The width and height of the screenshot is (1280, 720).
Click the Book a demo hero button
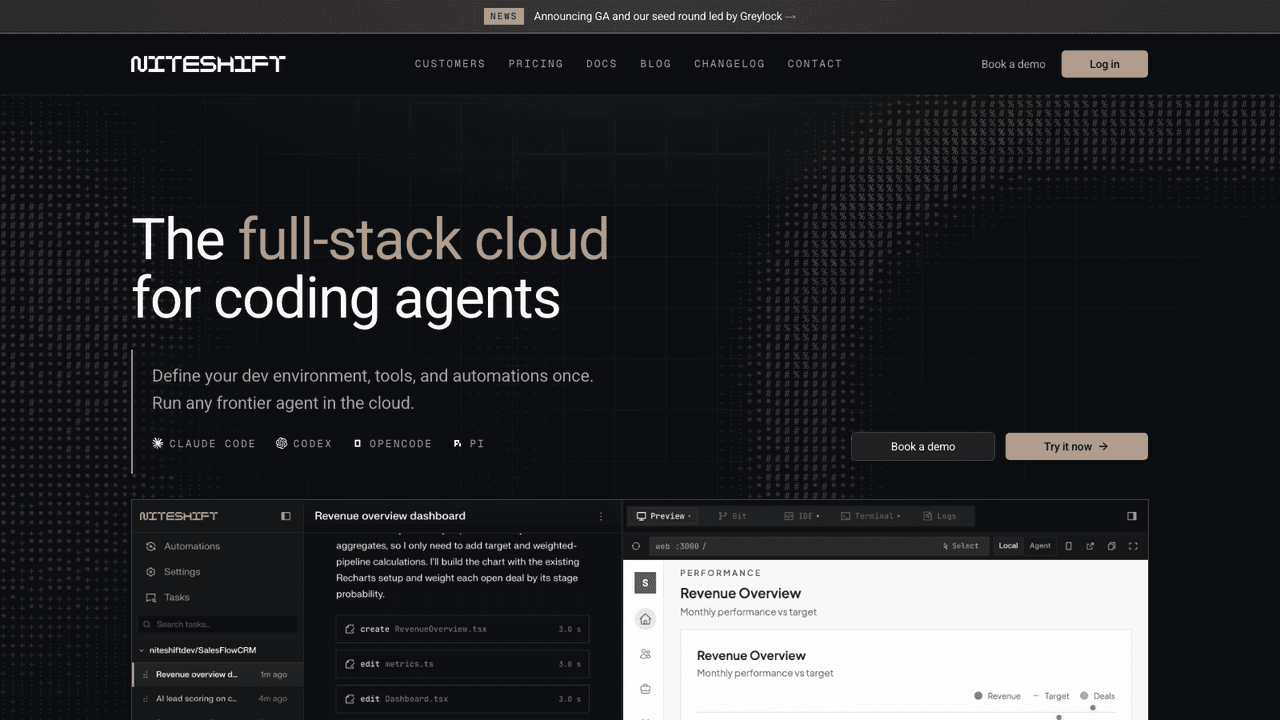[923, 446]
